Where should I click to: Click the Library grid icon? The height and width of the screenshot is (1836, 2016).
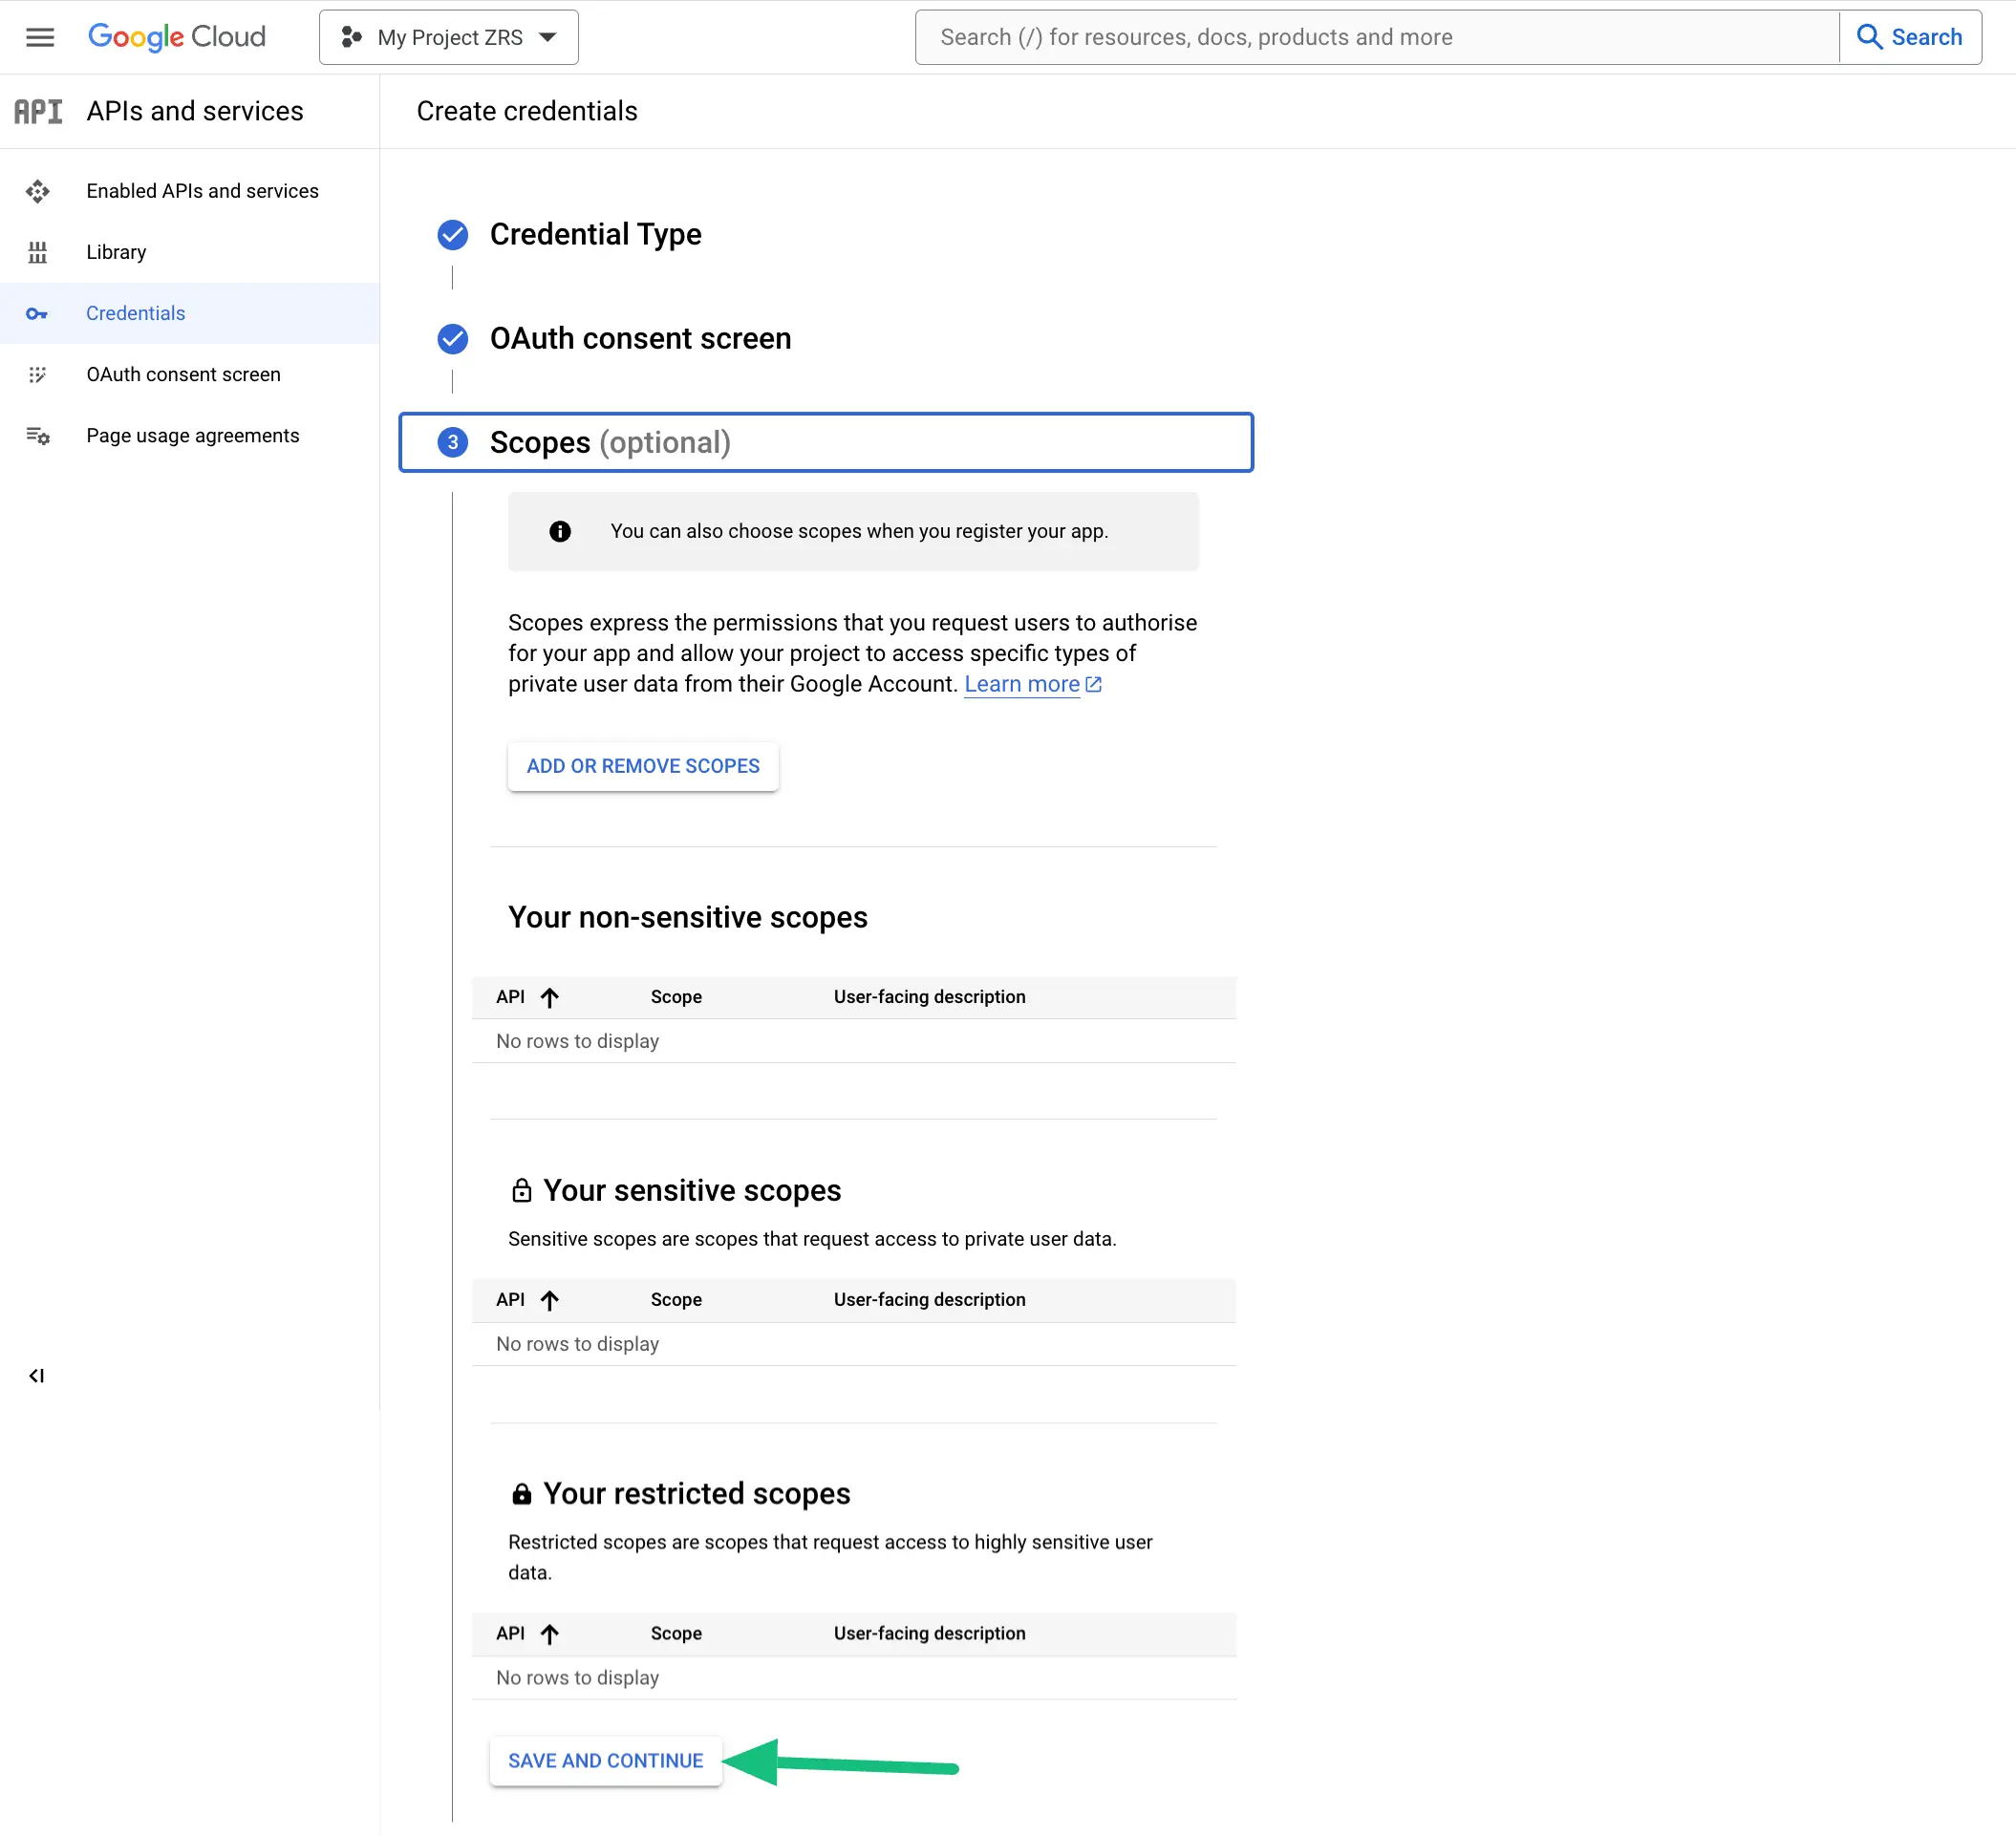(x=37, y=252)
